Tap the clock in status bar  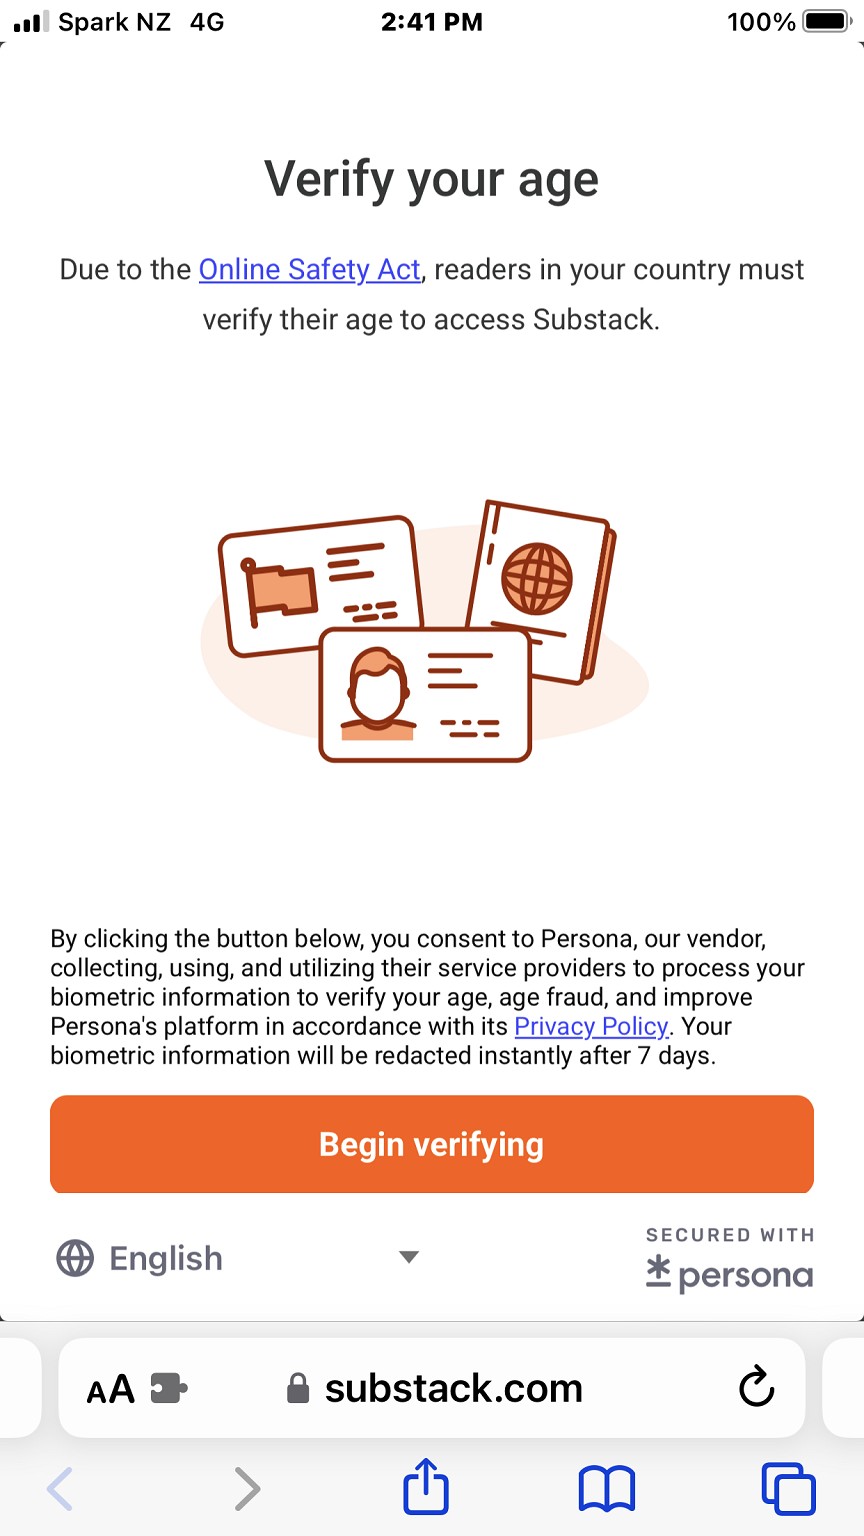[432, 22]
